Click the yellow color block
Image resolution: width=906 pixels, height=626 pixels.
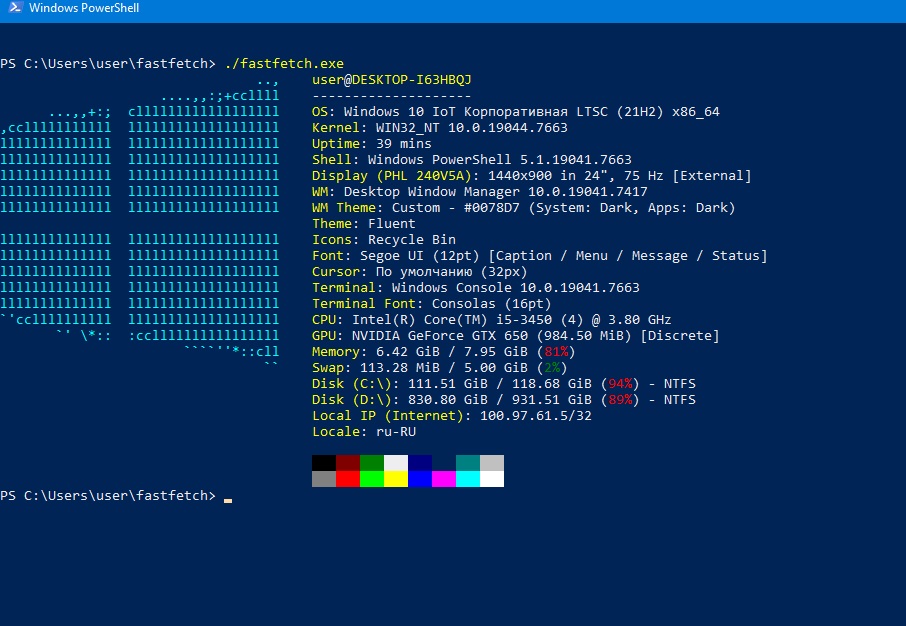pos(396,479)
